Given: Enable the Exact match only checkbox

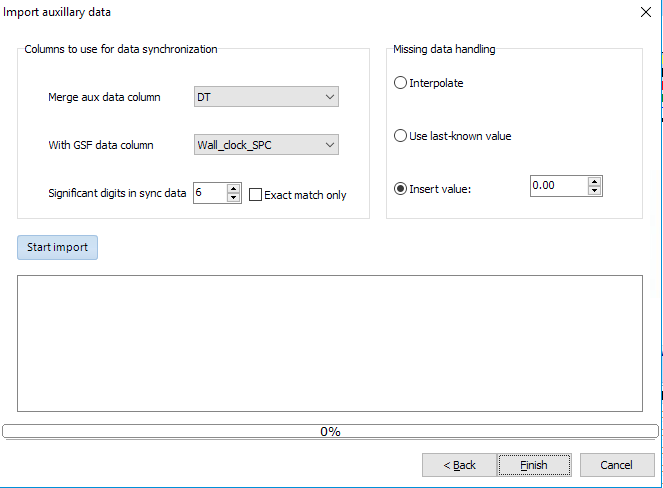Looking at the screenshot, I should (x=256, y=195).
